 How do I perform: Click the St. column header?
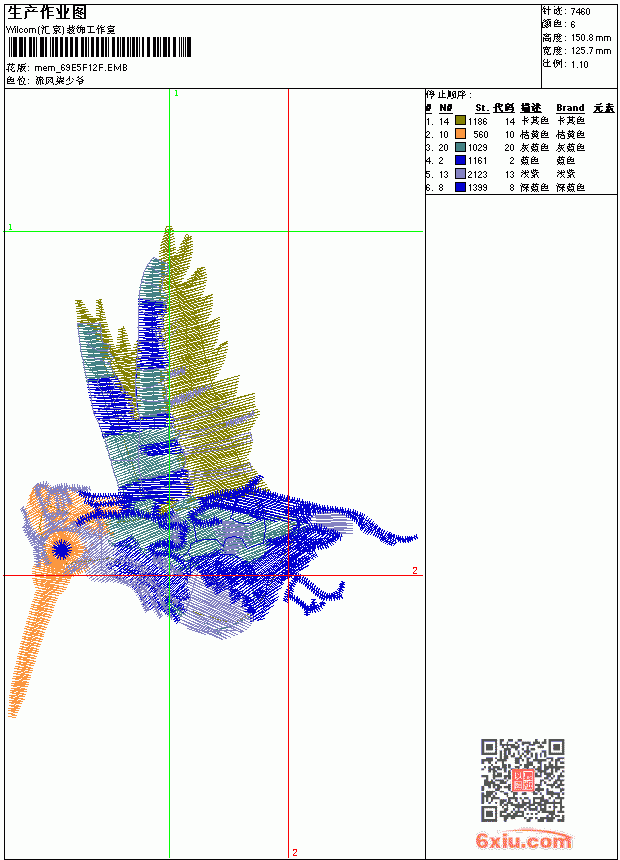click(482, 108)
